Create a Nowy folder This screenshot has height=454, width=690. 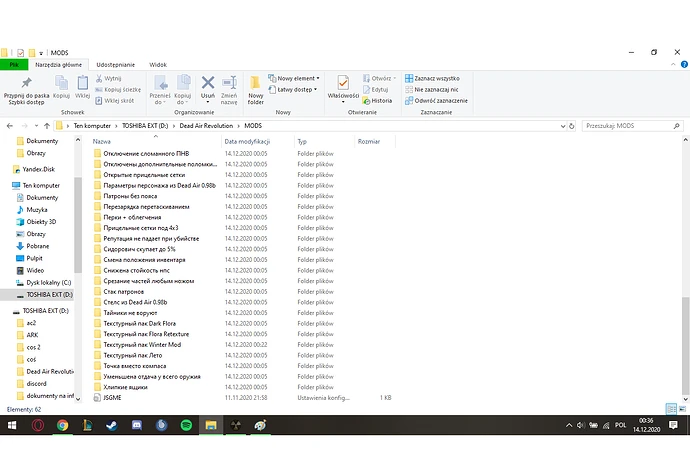pos(256,90)
